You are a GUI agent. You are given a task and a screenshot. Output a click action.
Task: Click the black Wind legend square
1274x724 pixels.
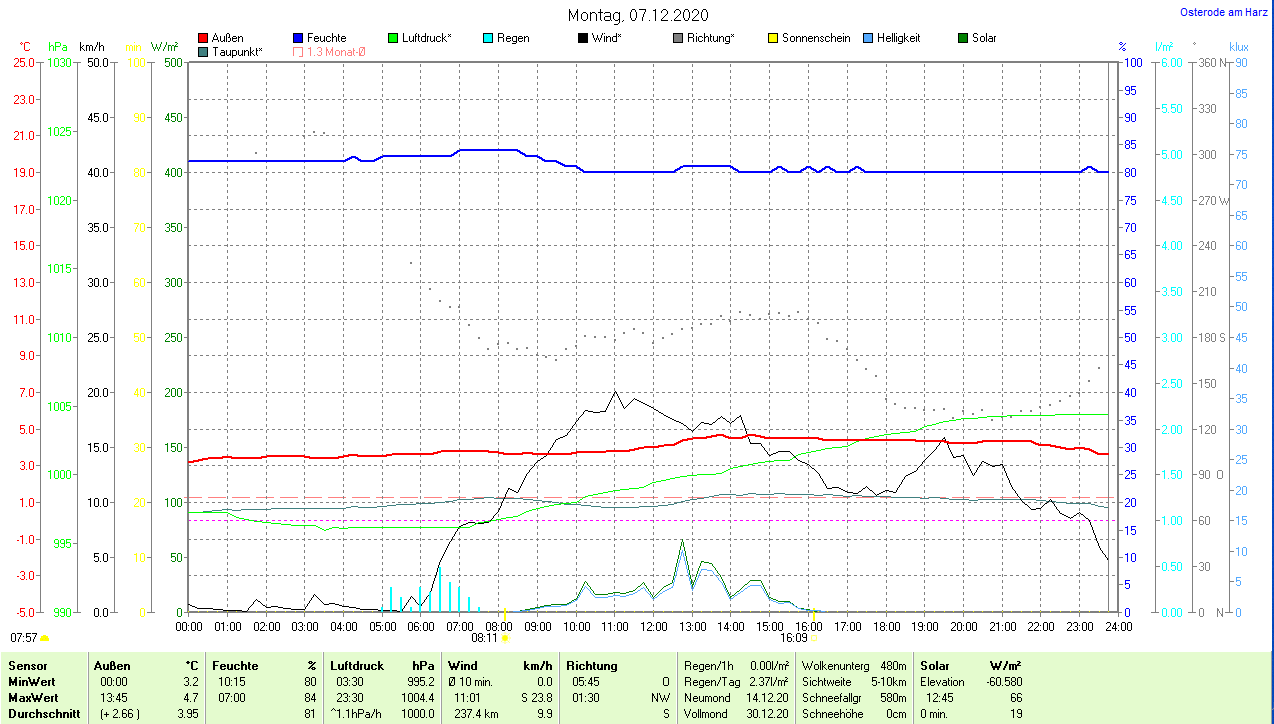[583, 38]
